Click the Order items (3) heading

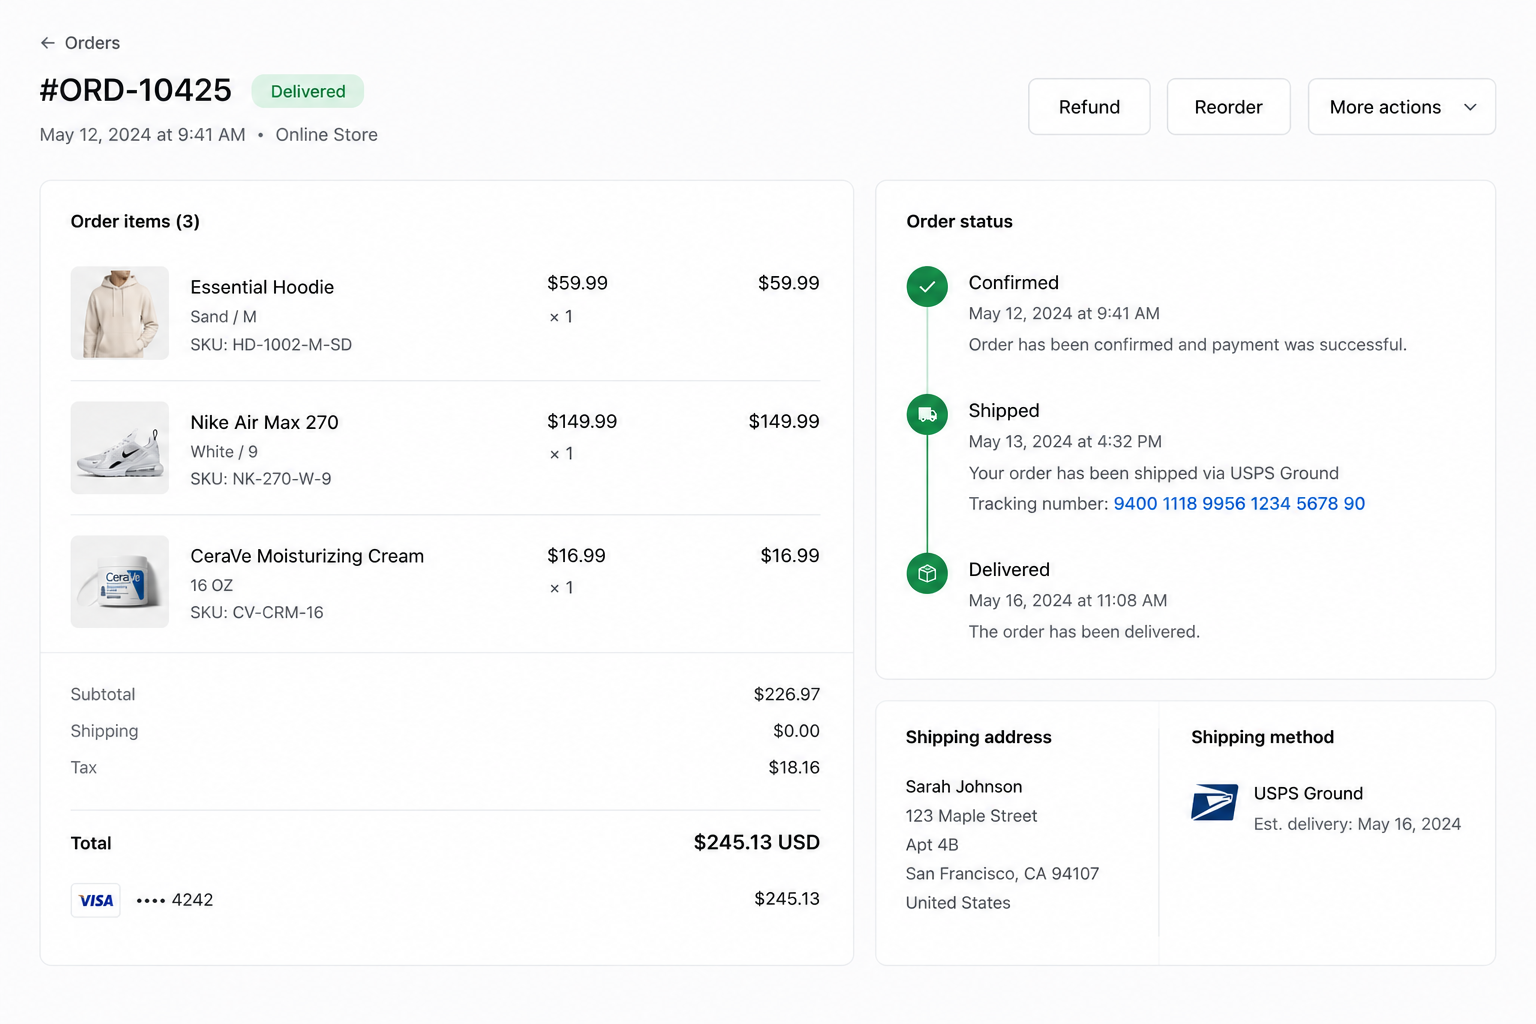pyautogui.click(x=135, y=222)
